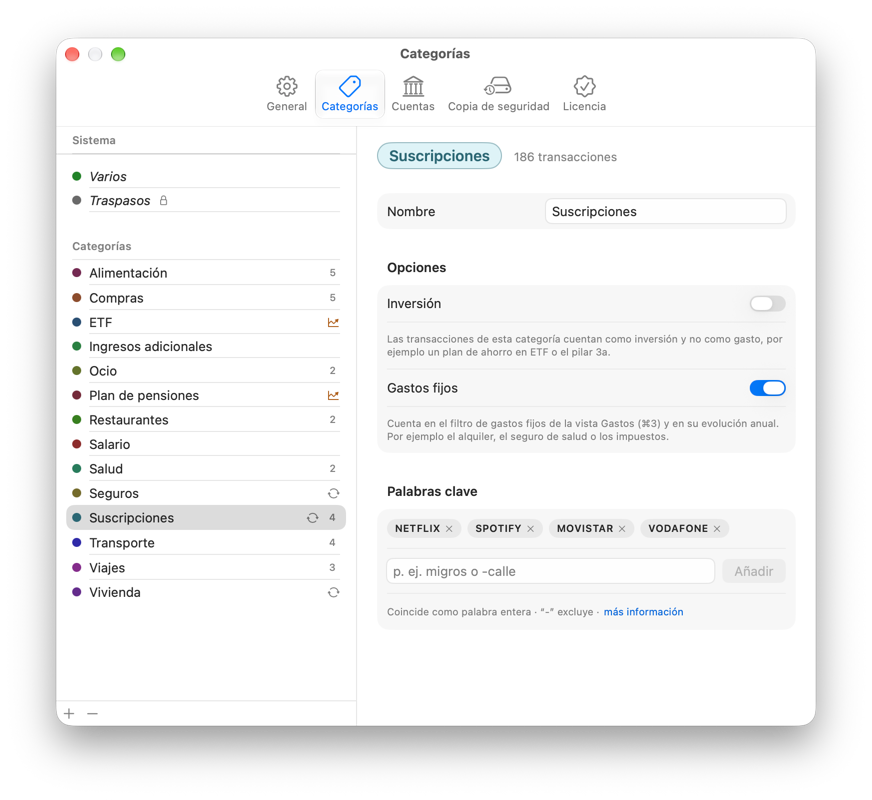Click the recurring icon on Seguros row
The width and height of the screenshot is (872, 800).
[333, 493]
